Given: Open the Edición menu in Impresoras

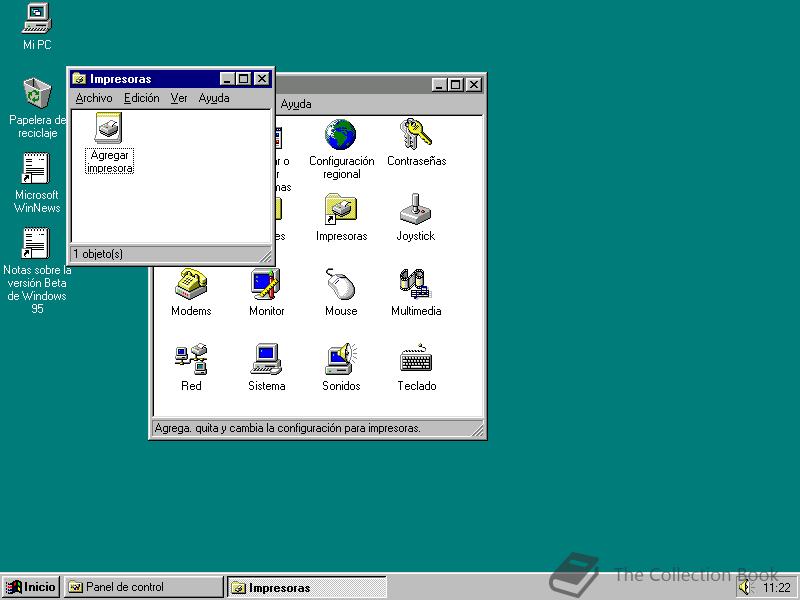Looking at the screenshot, I should click(x=141, y=98).
